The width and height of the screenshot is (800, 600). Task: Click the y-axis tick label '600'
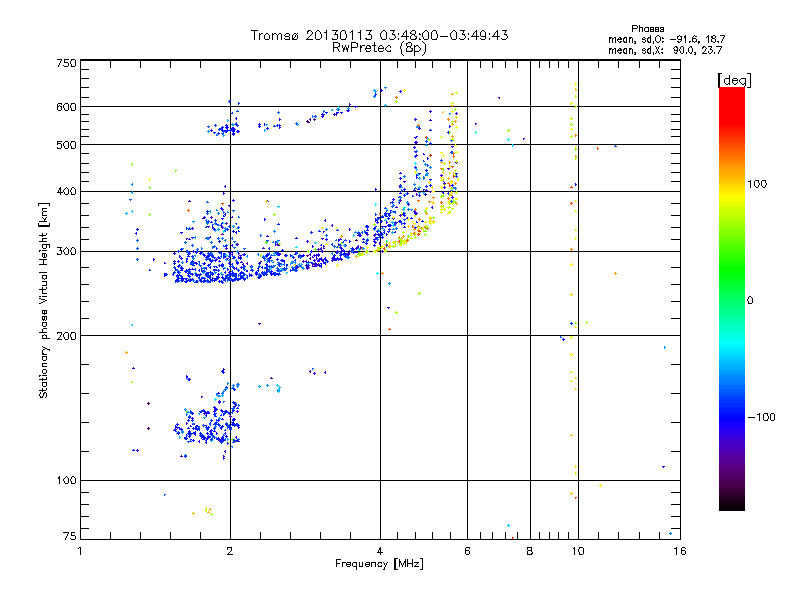pyautogui.click(x=66, y=107)
